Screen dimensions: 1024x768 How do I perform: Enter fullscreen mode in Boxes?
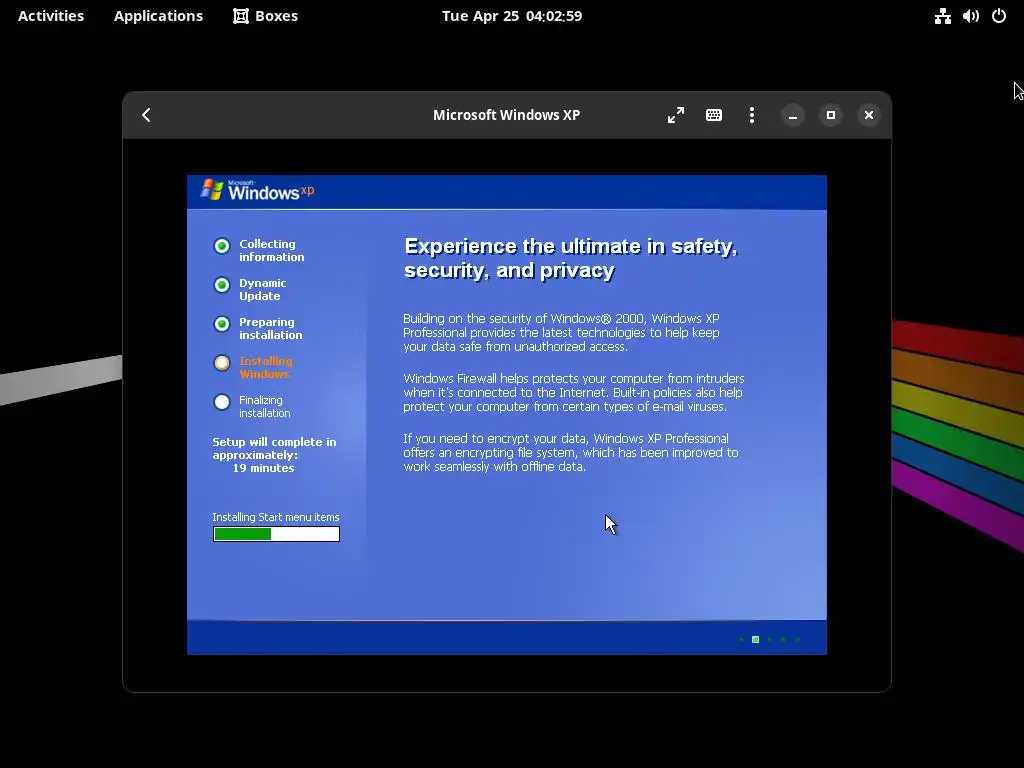click(676, 116)
